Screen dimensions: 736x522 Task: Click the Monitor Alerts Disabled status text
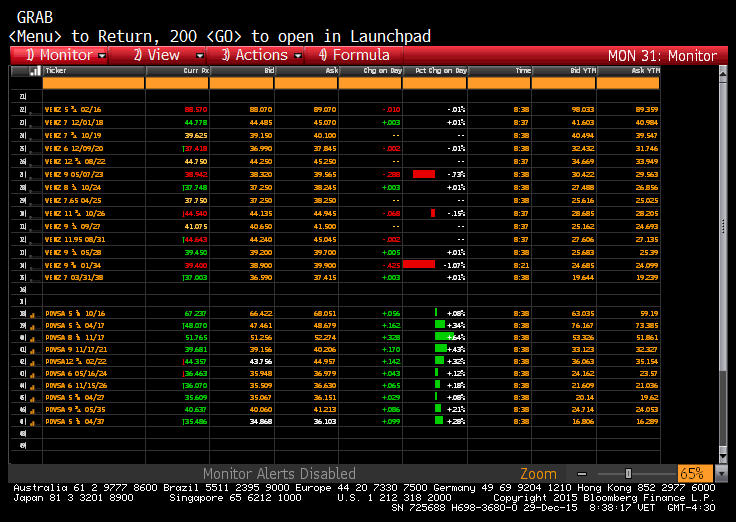[x=279, y=474]
